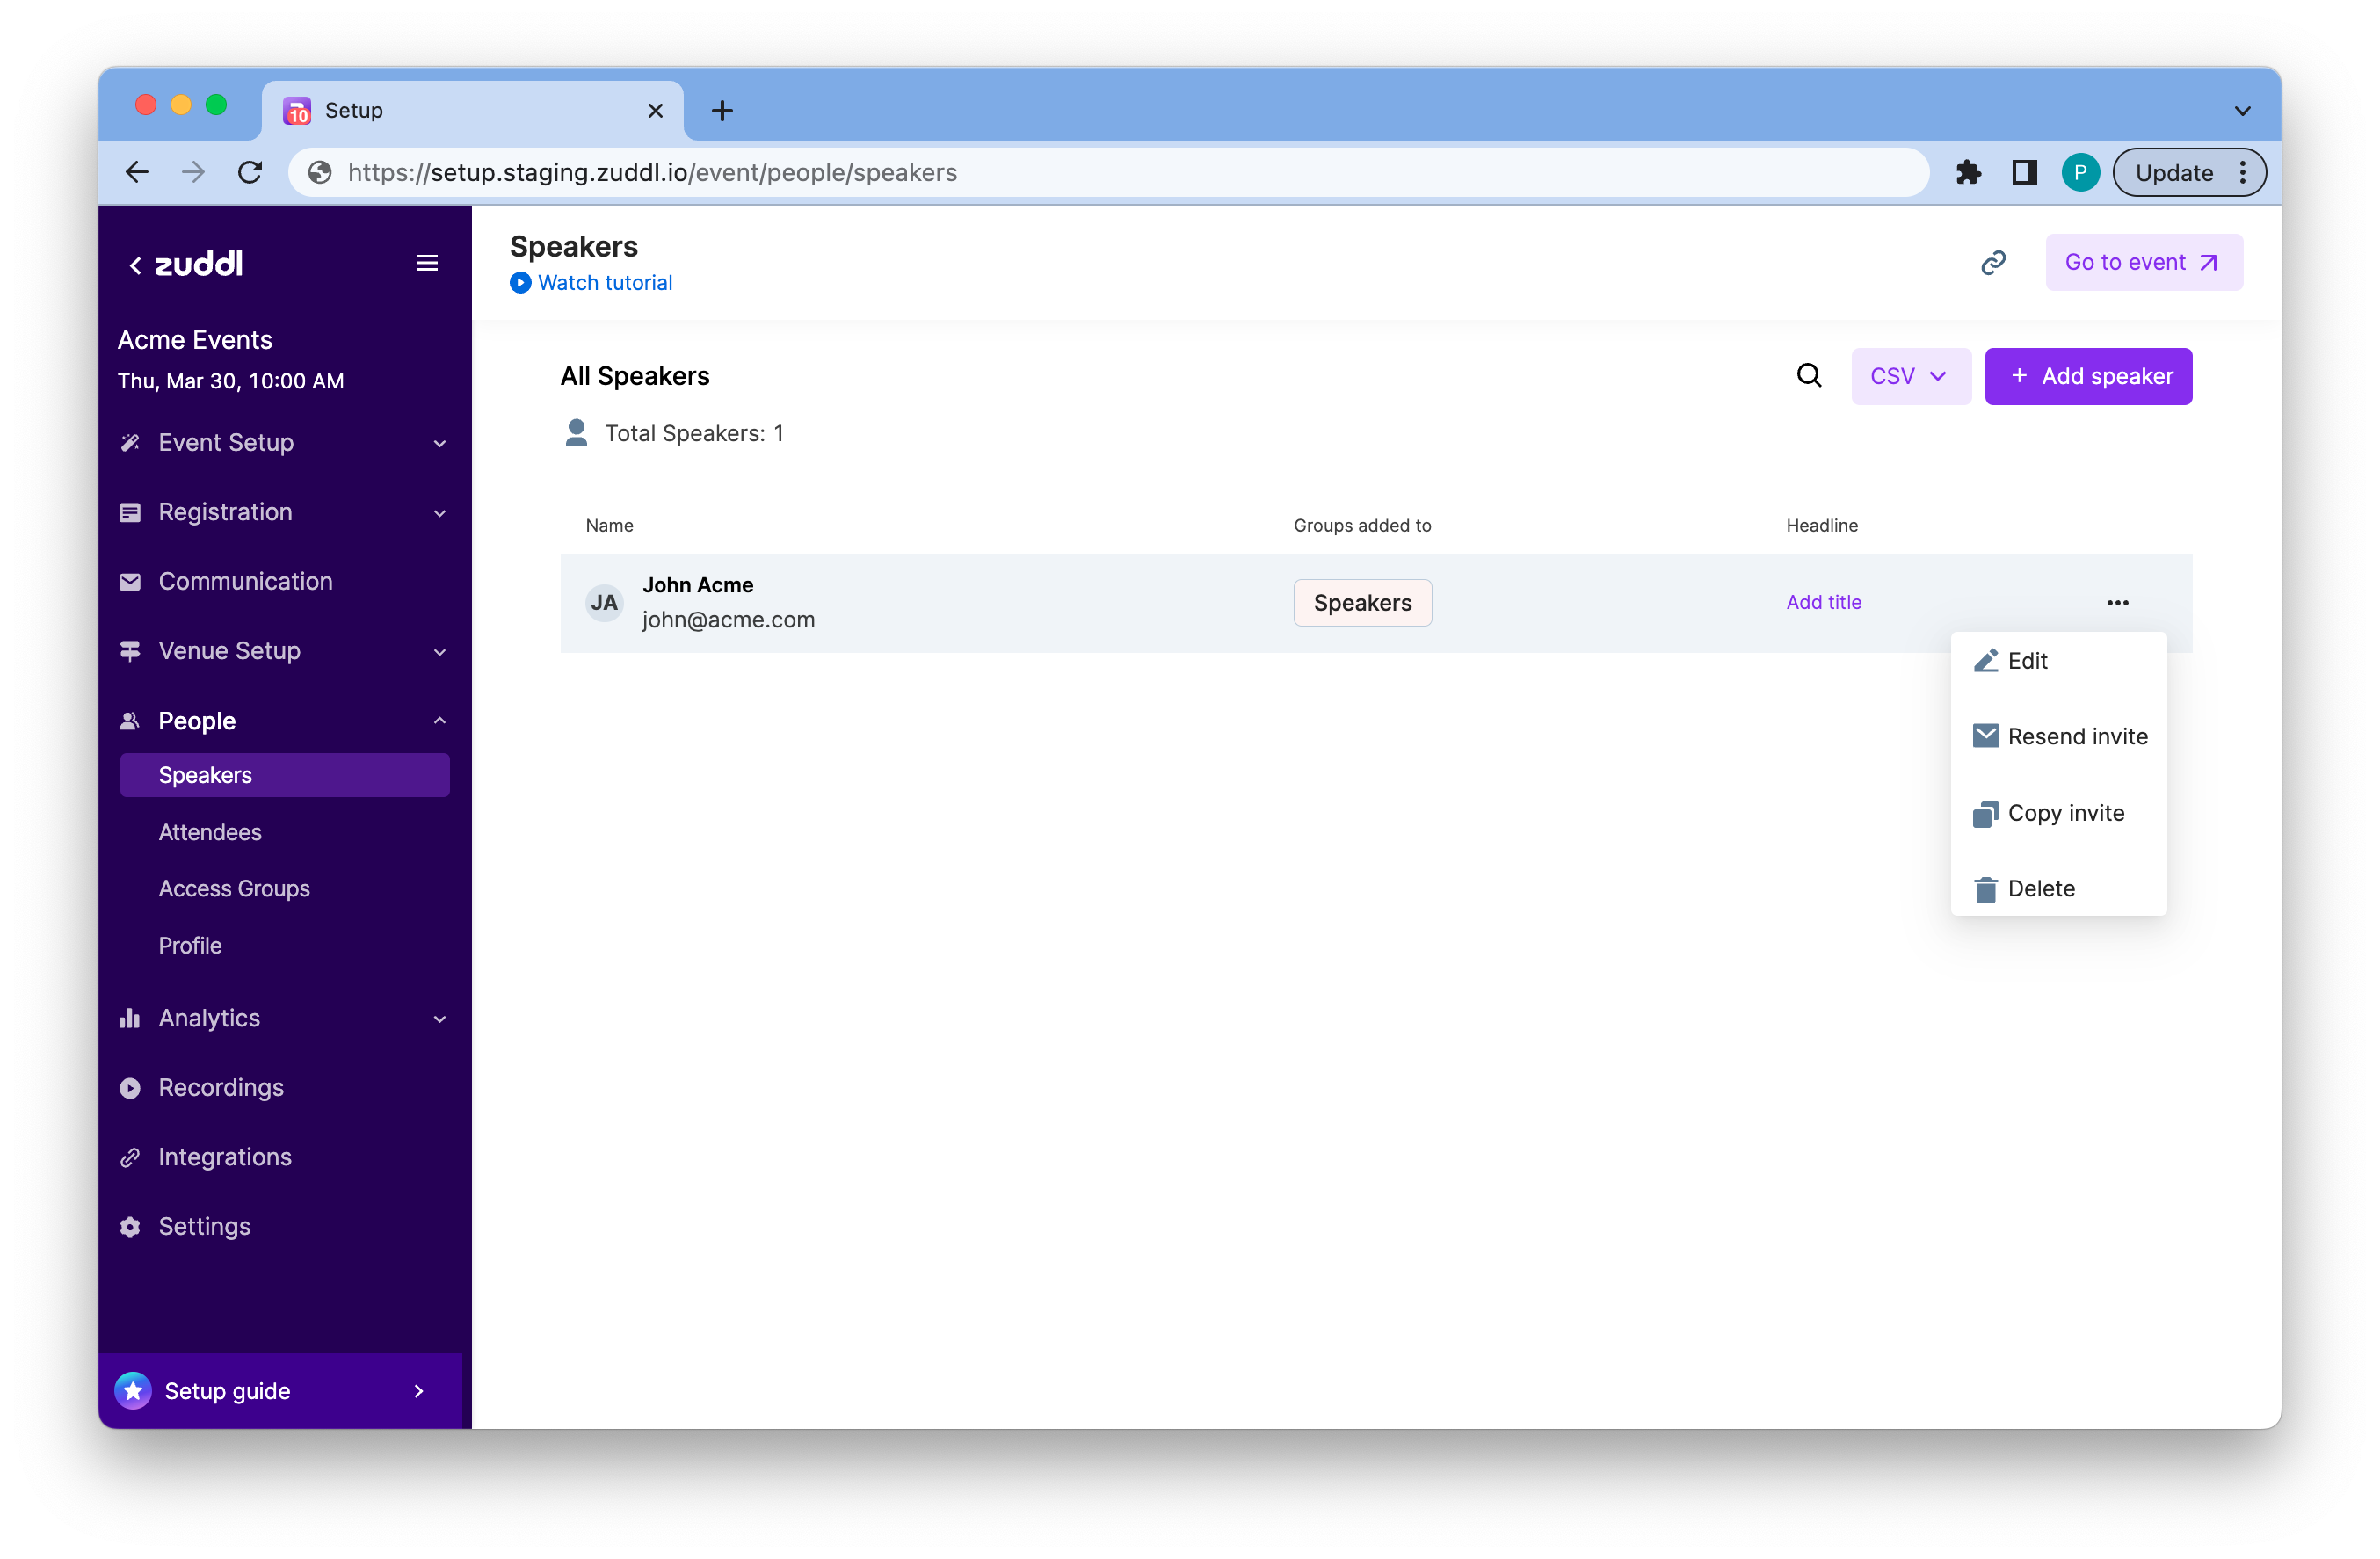Click the search magnifier icon for speakers

1808,376
